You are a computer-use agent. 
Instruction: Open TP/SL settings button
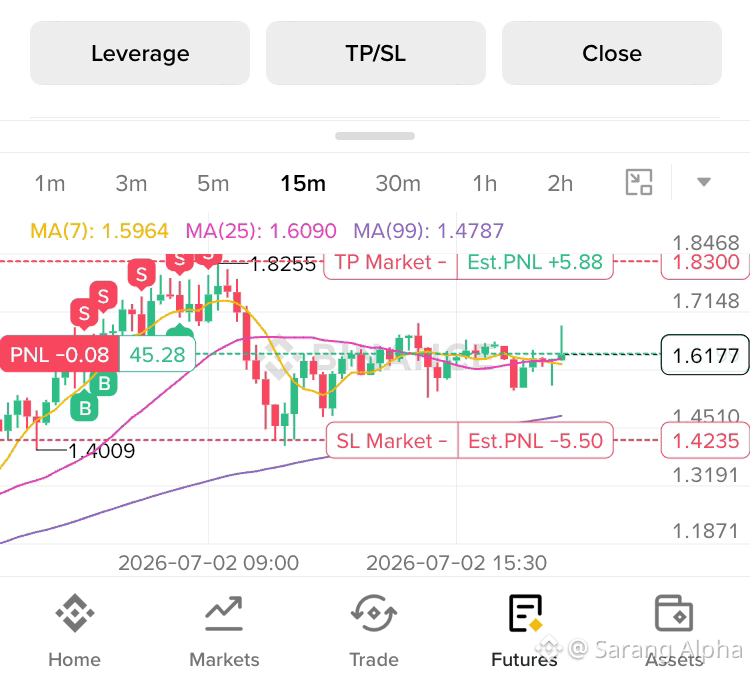pyautogui.click(x=376, y=53)
